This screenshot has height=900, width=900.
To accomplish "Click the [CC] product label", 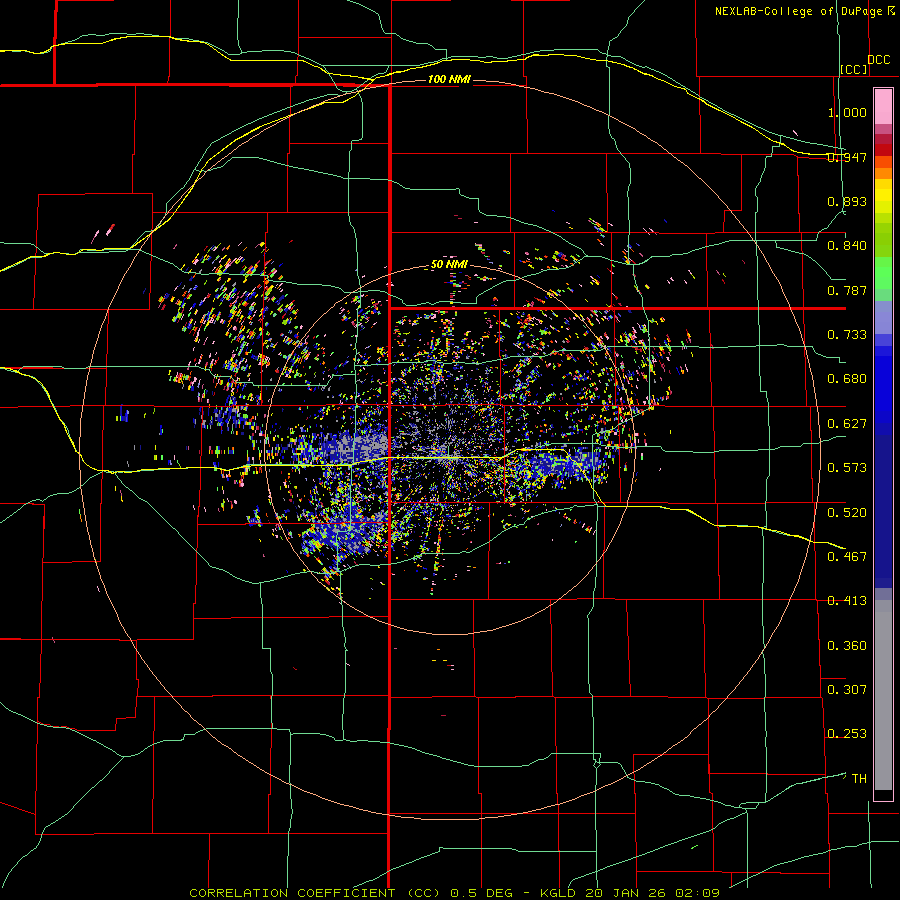I will click(854, 69).
